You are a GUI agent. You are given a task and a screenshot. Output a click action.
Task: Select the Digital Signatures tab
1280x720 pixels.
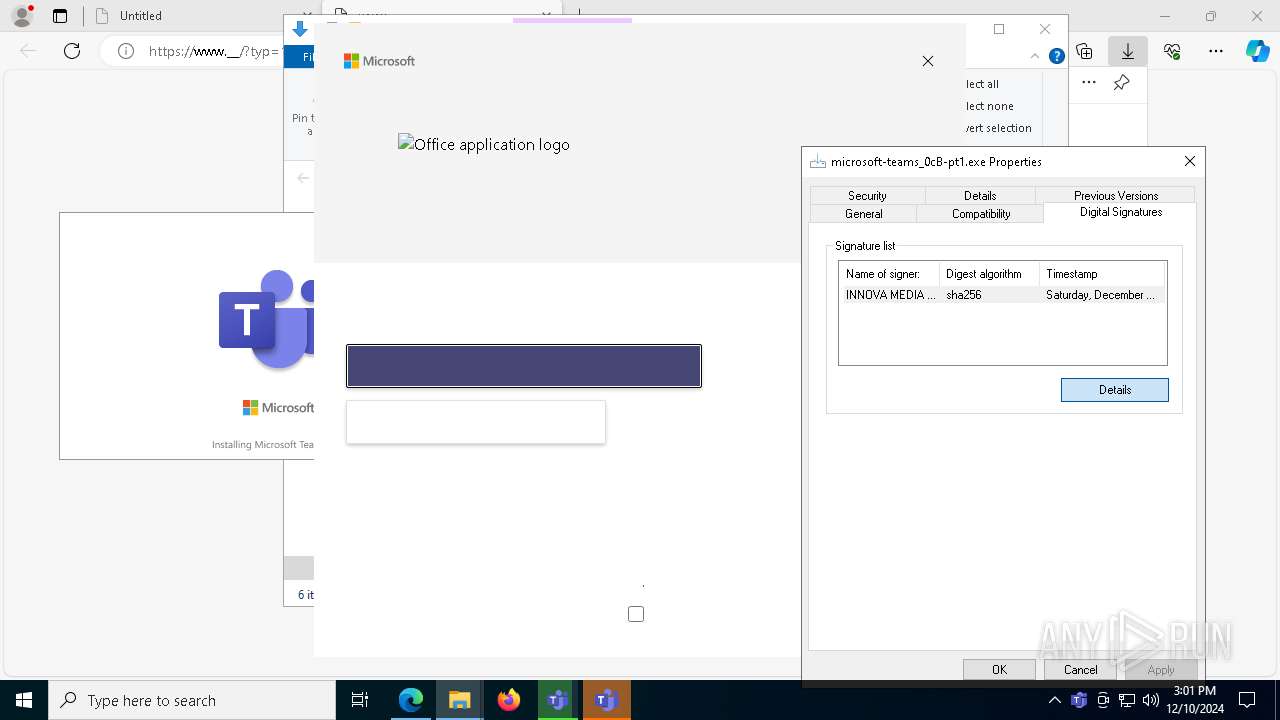1121,212
